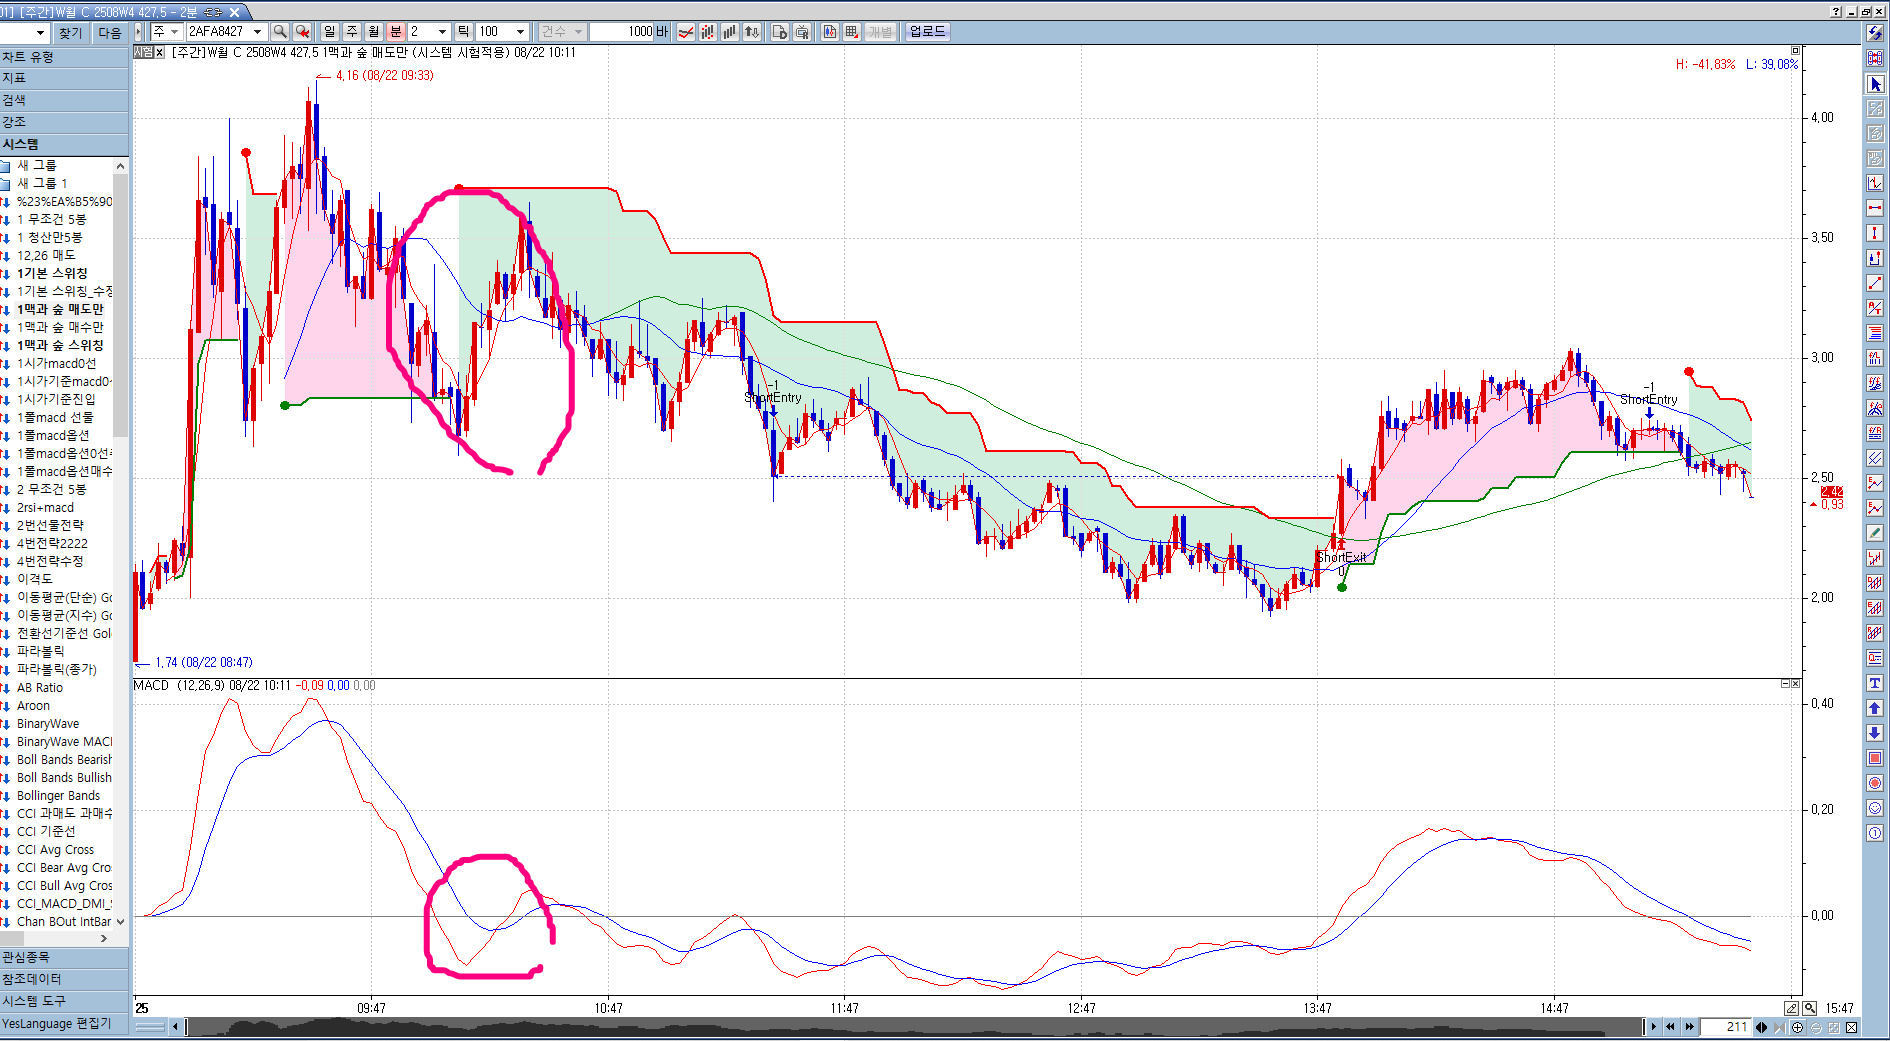This screenshot has height=1041, width=1890.
Task: Select the Bollinger Bands system item
Action: point(58,796)
